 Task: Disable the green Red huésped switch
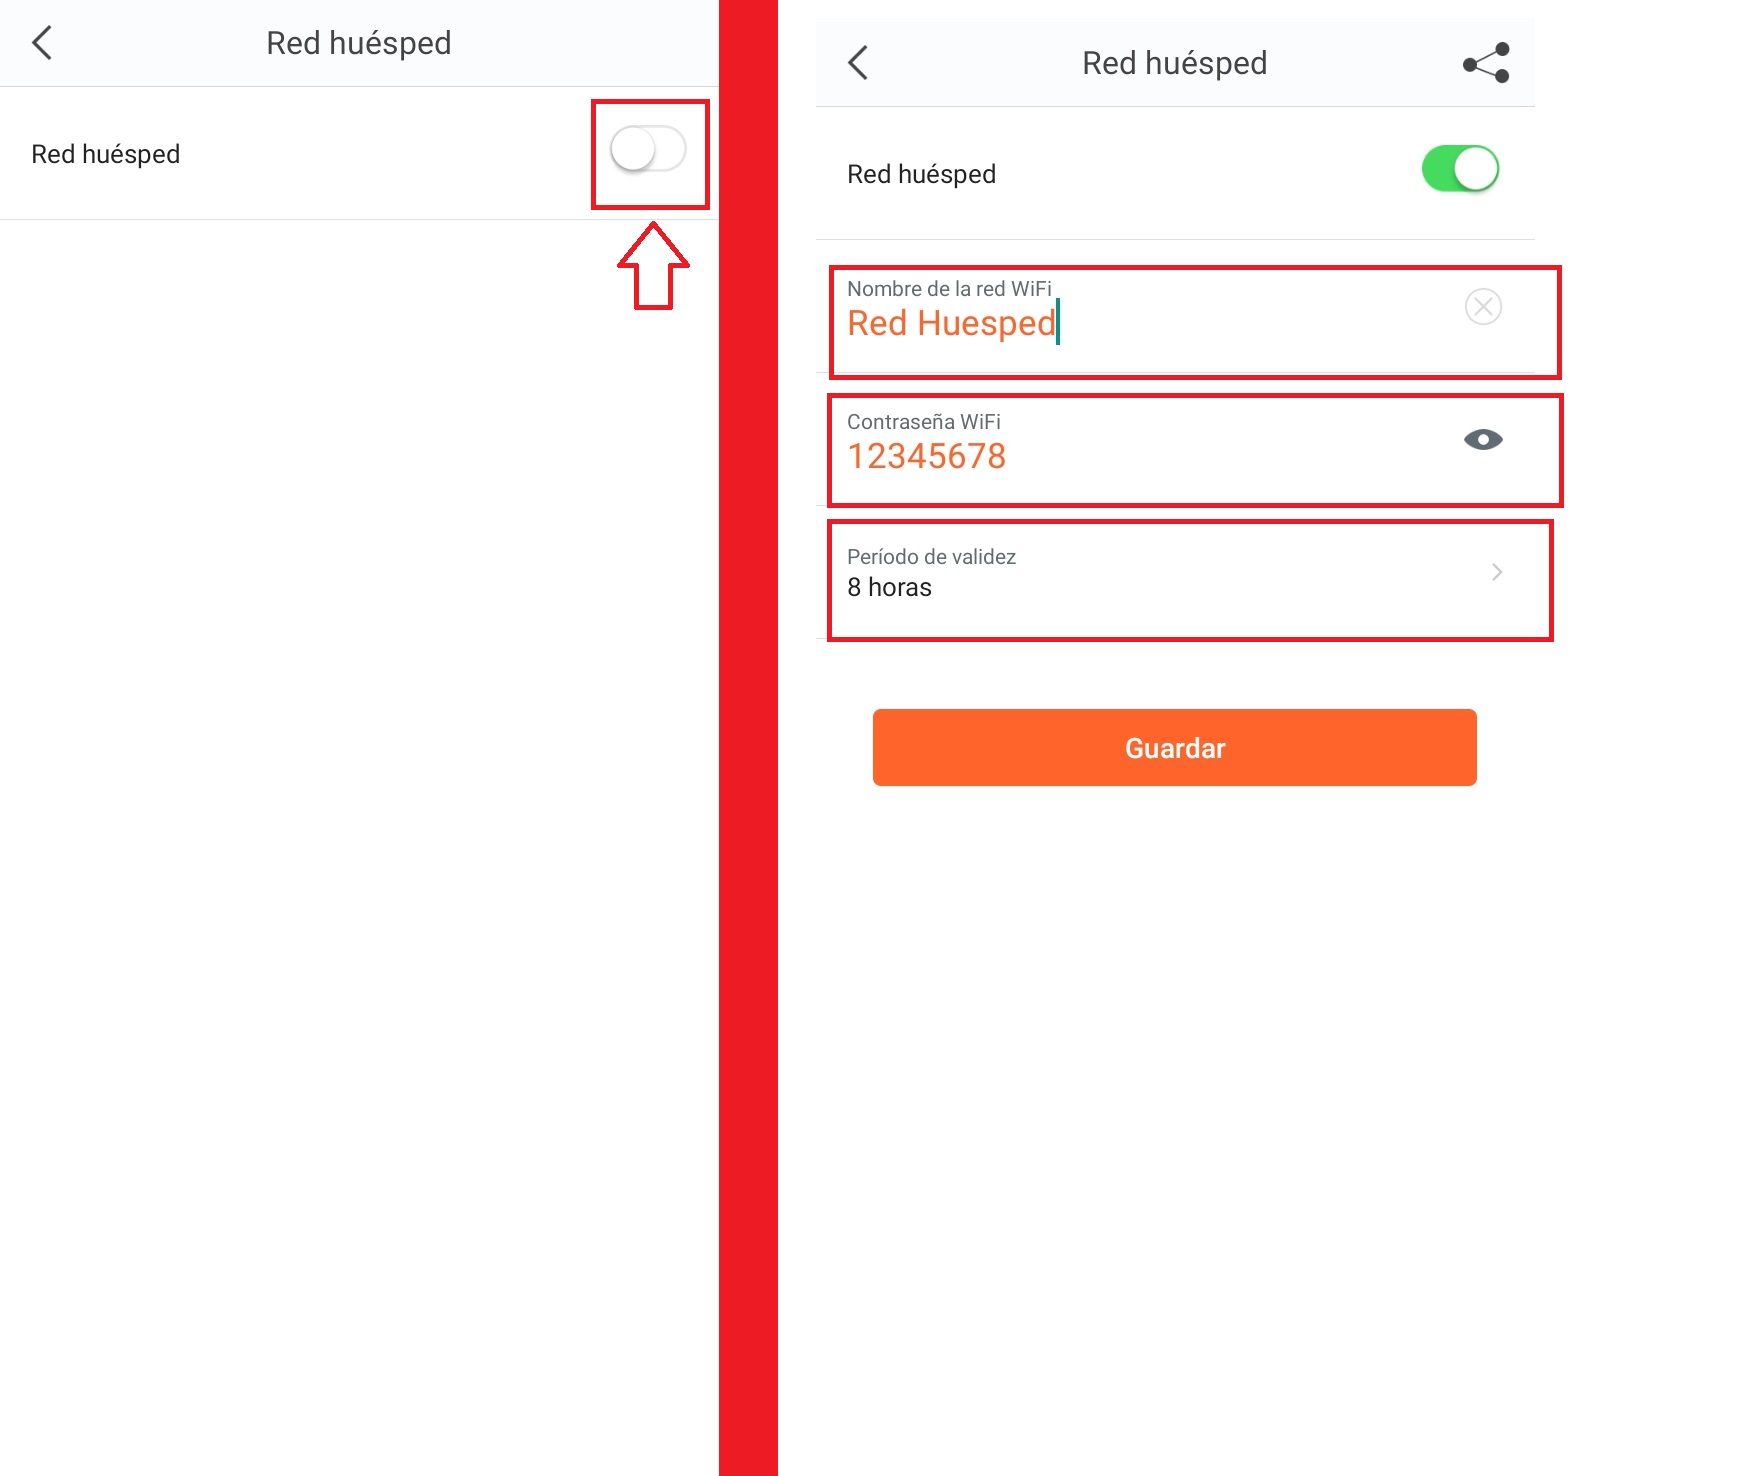pos(1460,169)
